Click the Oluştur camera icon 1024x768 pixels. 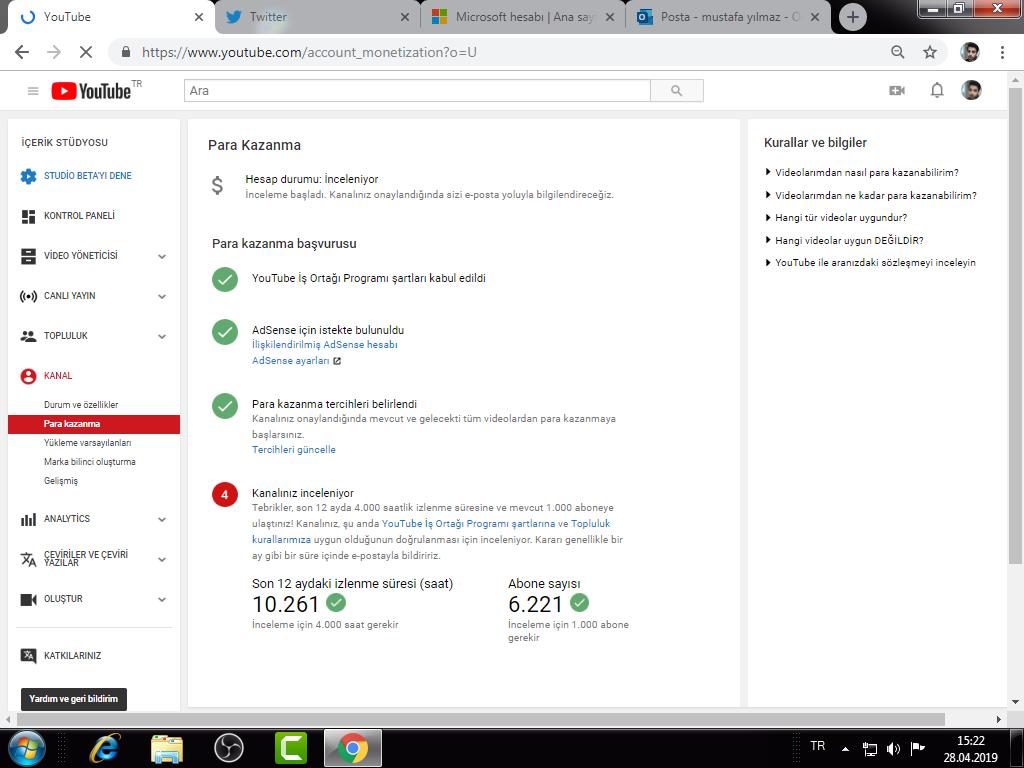28,600
